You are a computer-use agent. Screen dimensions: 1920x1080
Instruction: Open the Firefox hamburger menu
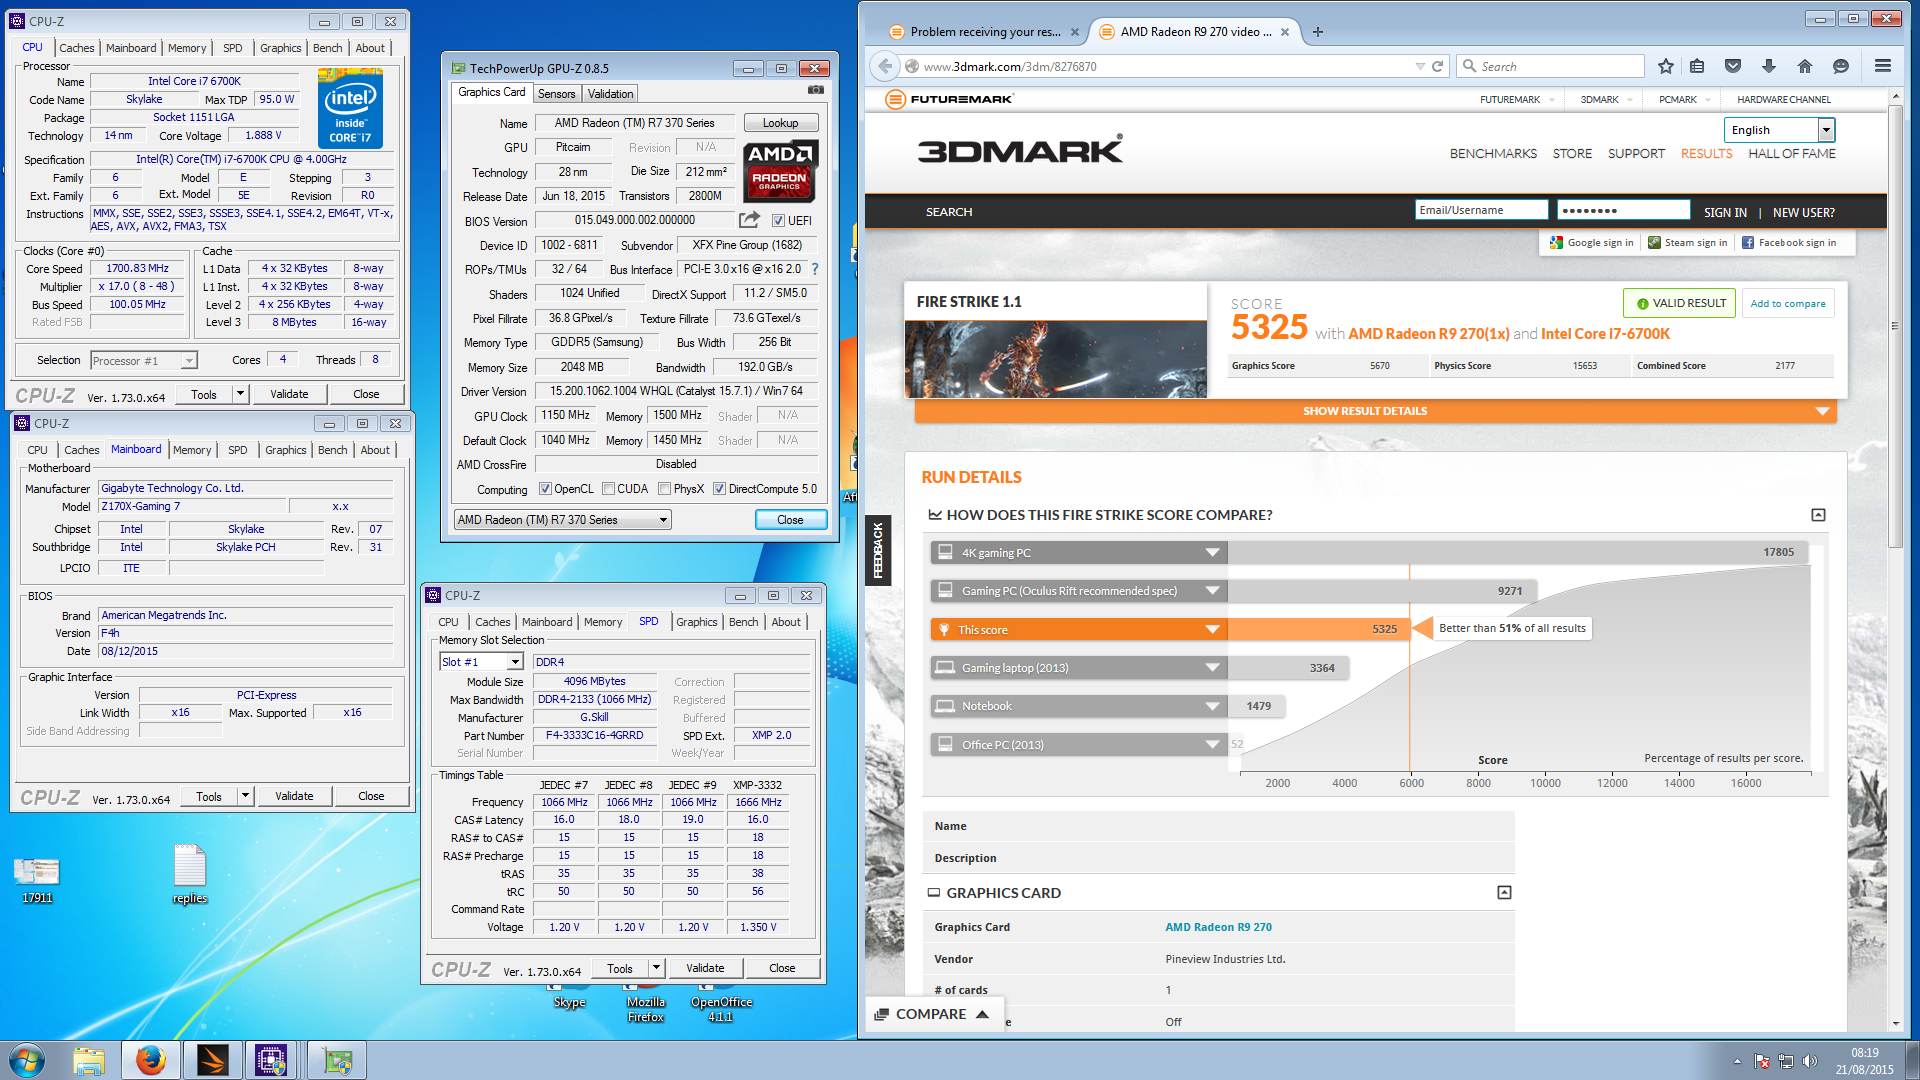[x=1883, y=66]
